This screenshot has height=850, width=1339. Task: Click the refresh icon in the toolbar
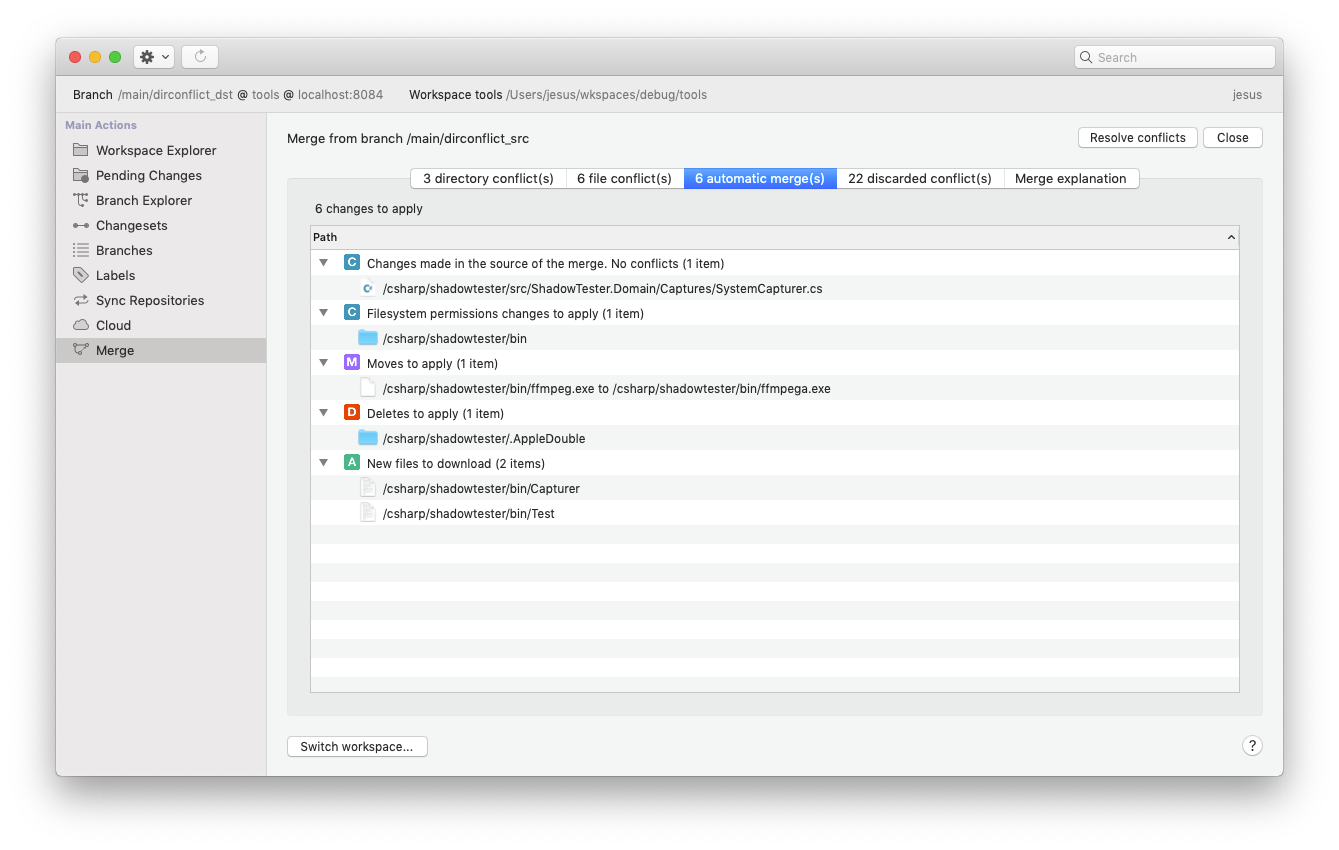point(199,56)
